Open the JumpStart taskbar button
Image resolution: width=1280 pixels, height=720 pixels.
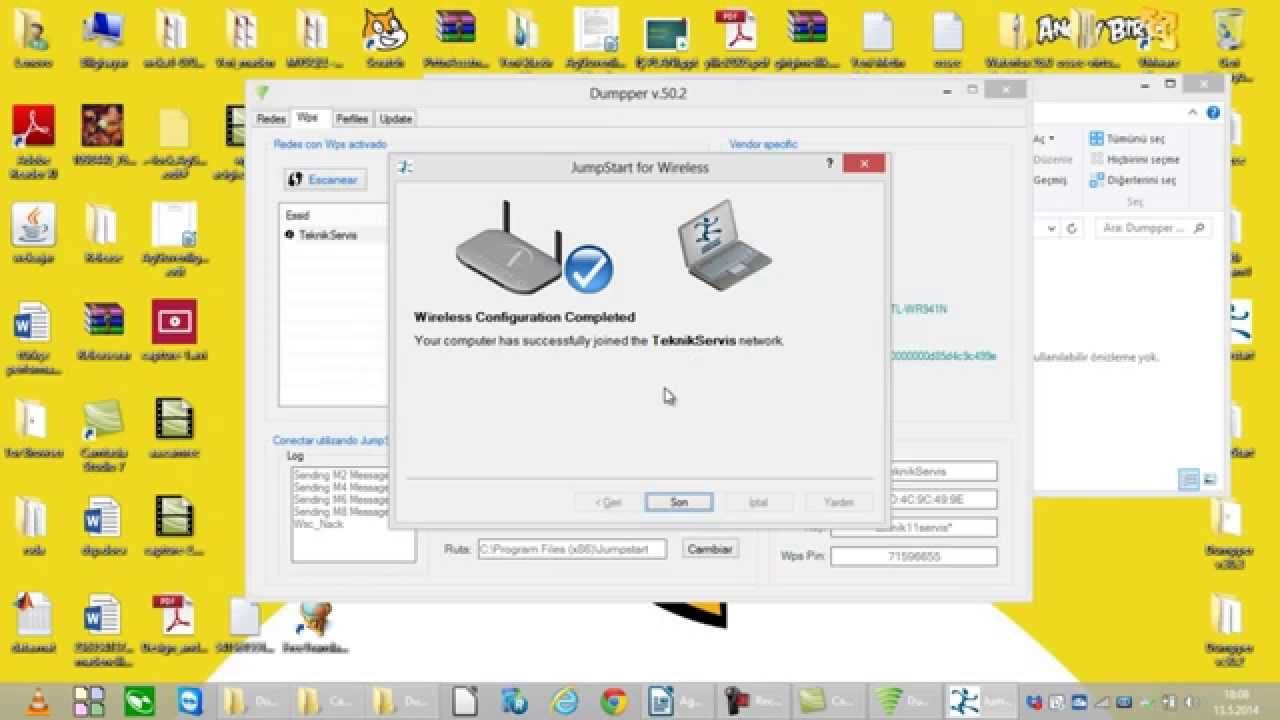(x=982, y=701)
